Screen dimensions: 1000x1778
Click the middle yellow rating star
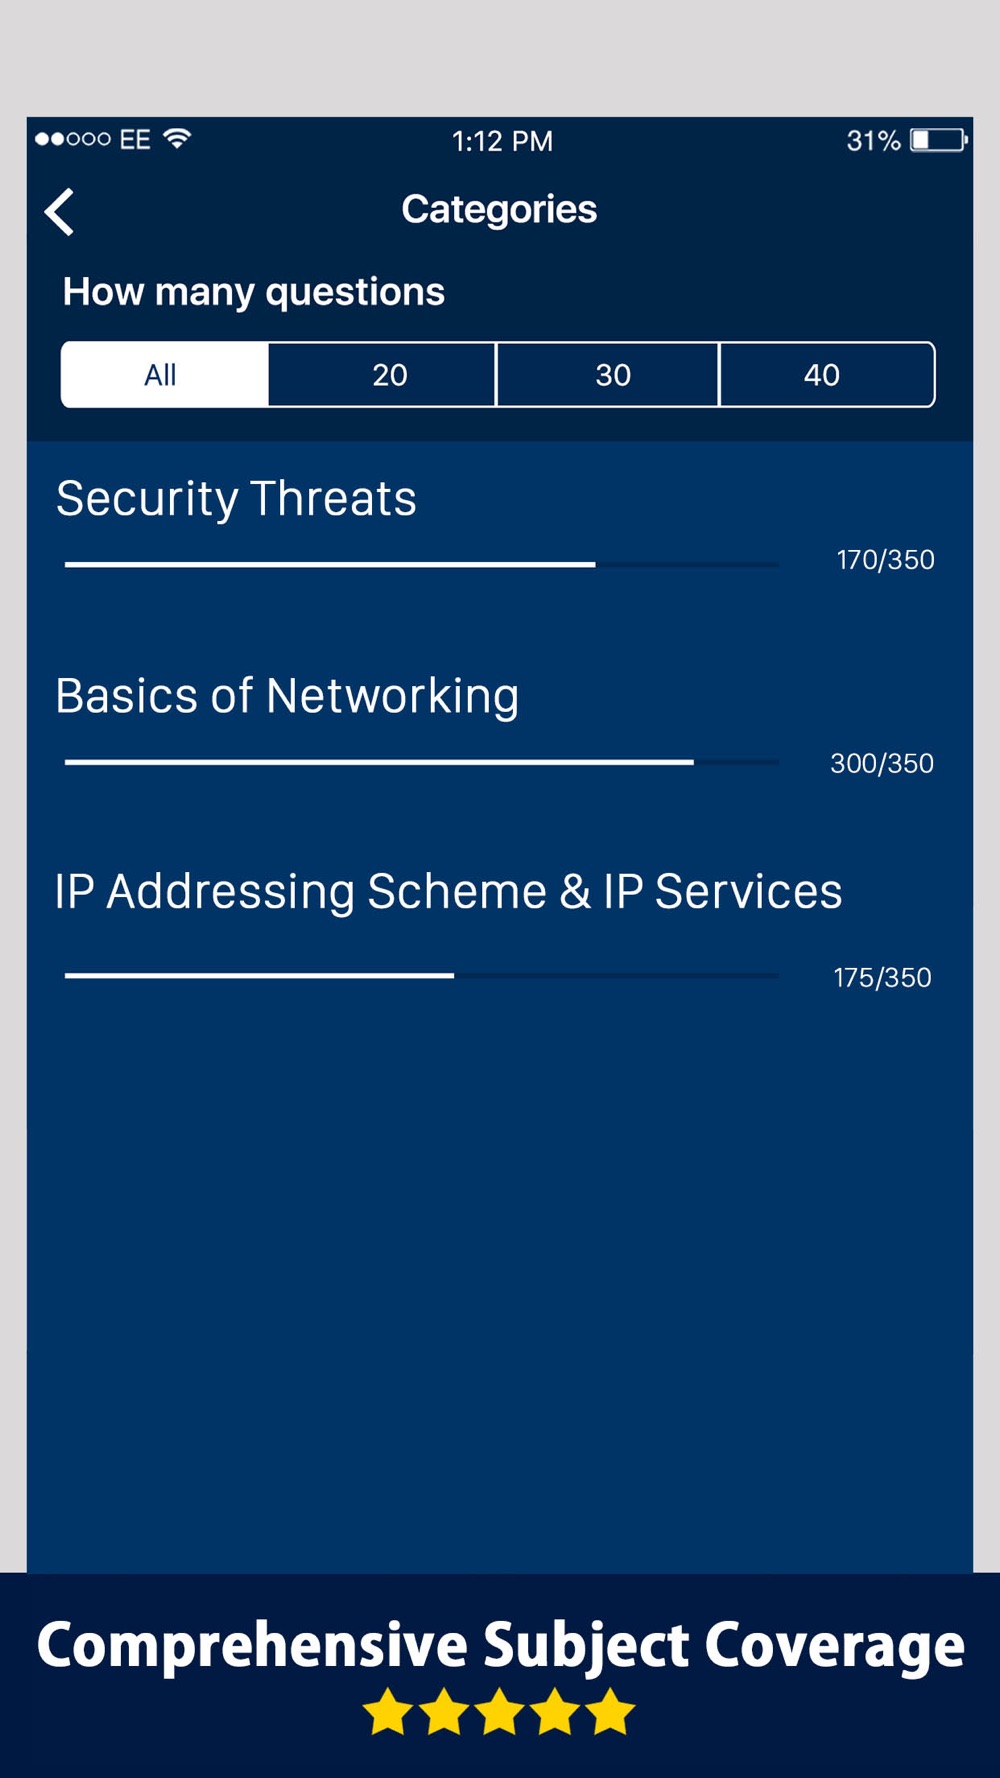coord(499,1712)
